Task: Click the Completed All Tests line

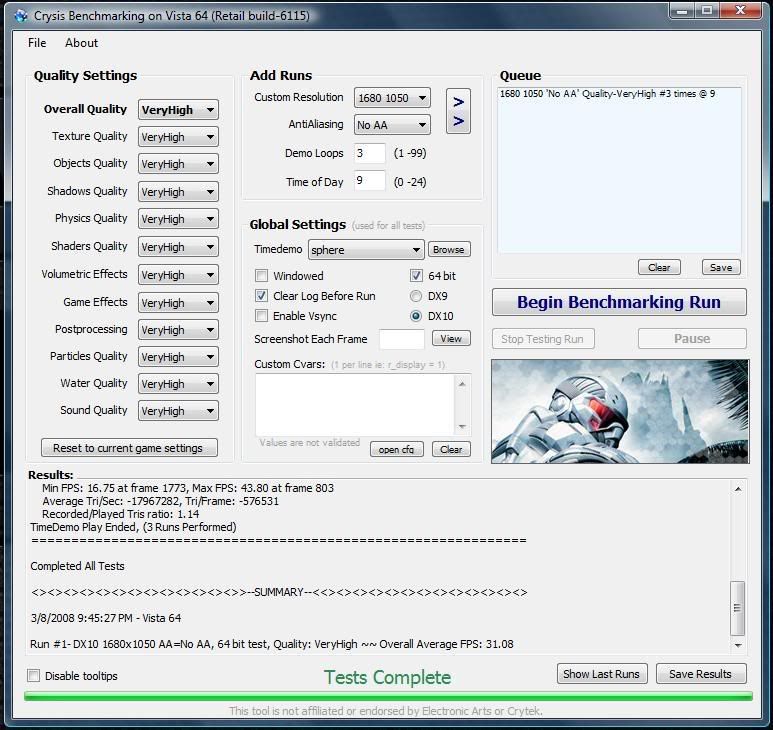Action: 77,566
